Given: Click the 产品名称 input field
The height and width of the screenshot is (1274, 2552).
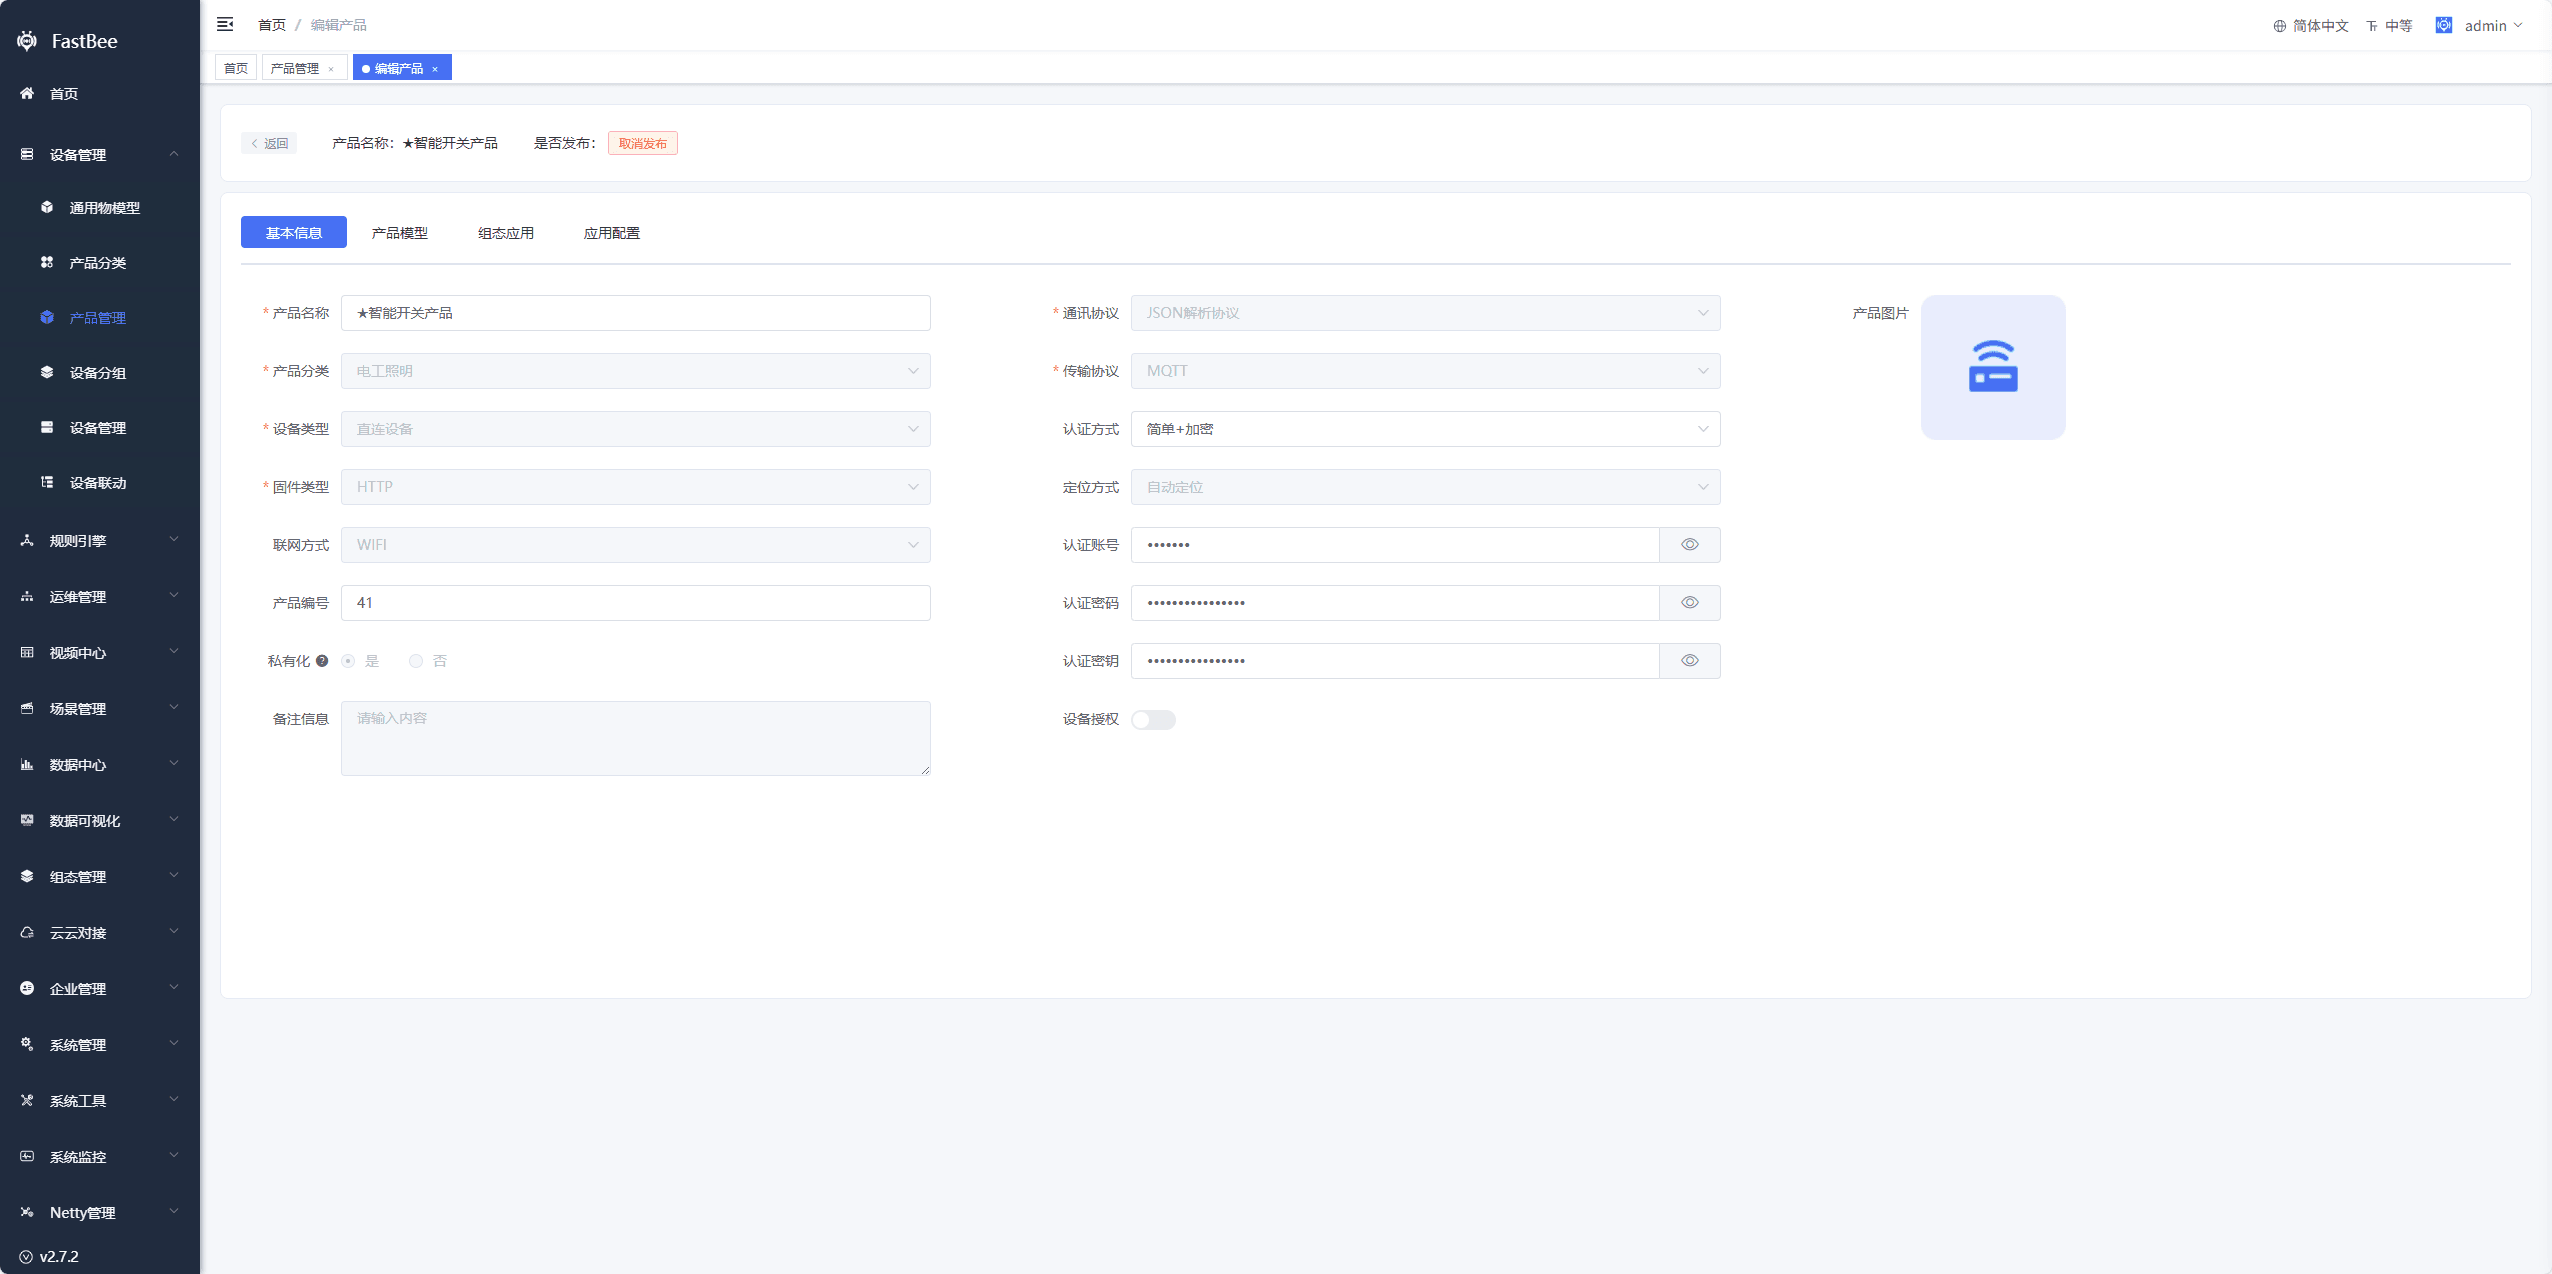Looking at the screenshot, I should (635, 313).
